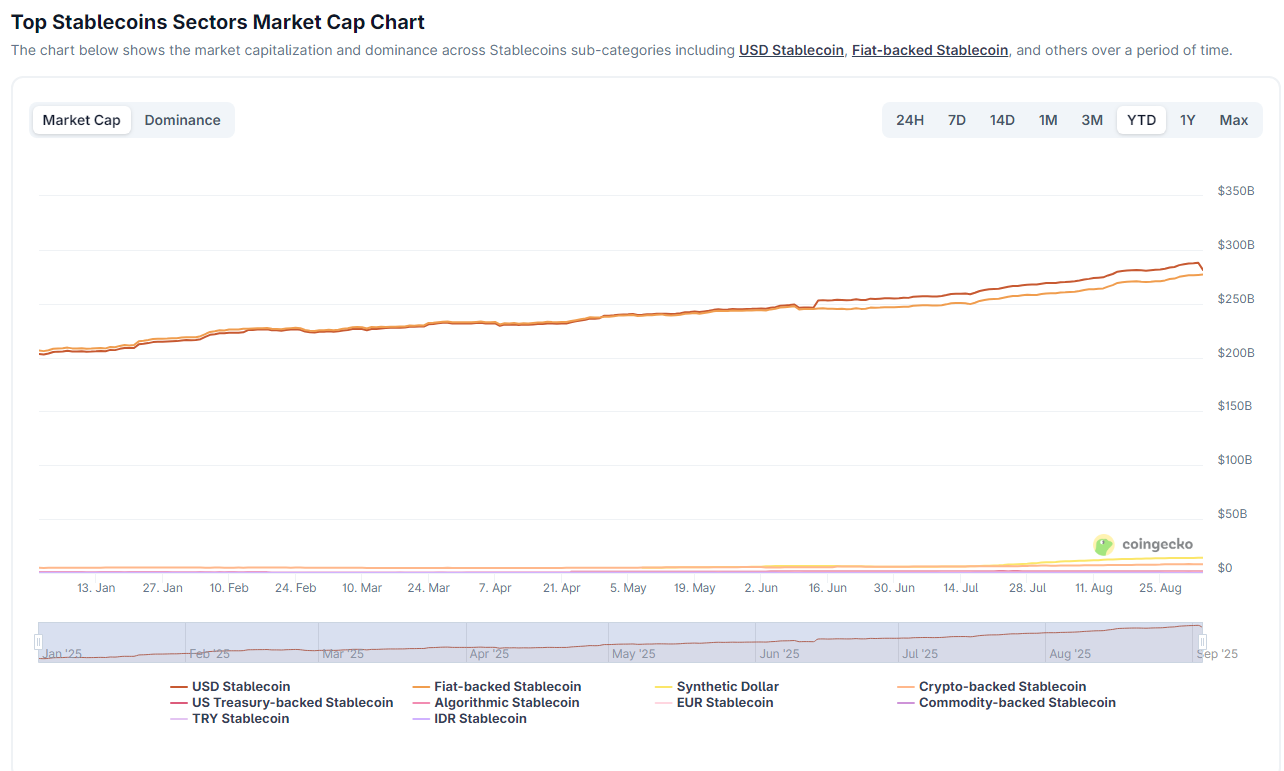Click the CoinGecko gecko logo icon
This screenshot has height=771, width=1284.
click(x=1104, y=545)
